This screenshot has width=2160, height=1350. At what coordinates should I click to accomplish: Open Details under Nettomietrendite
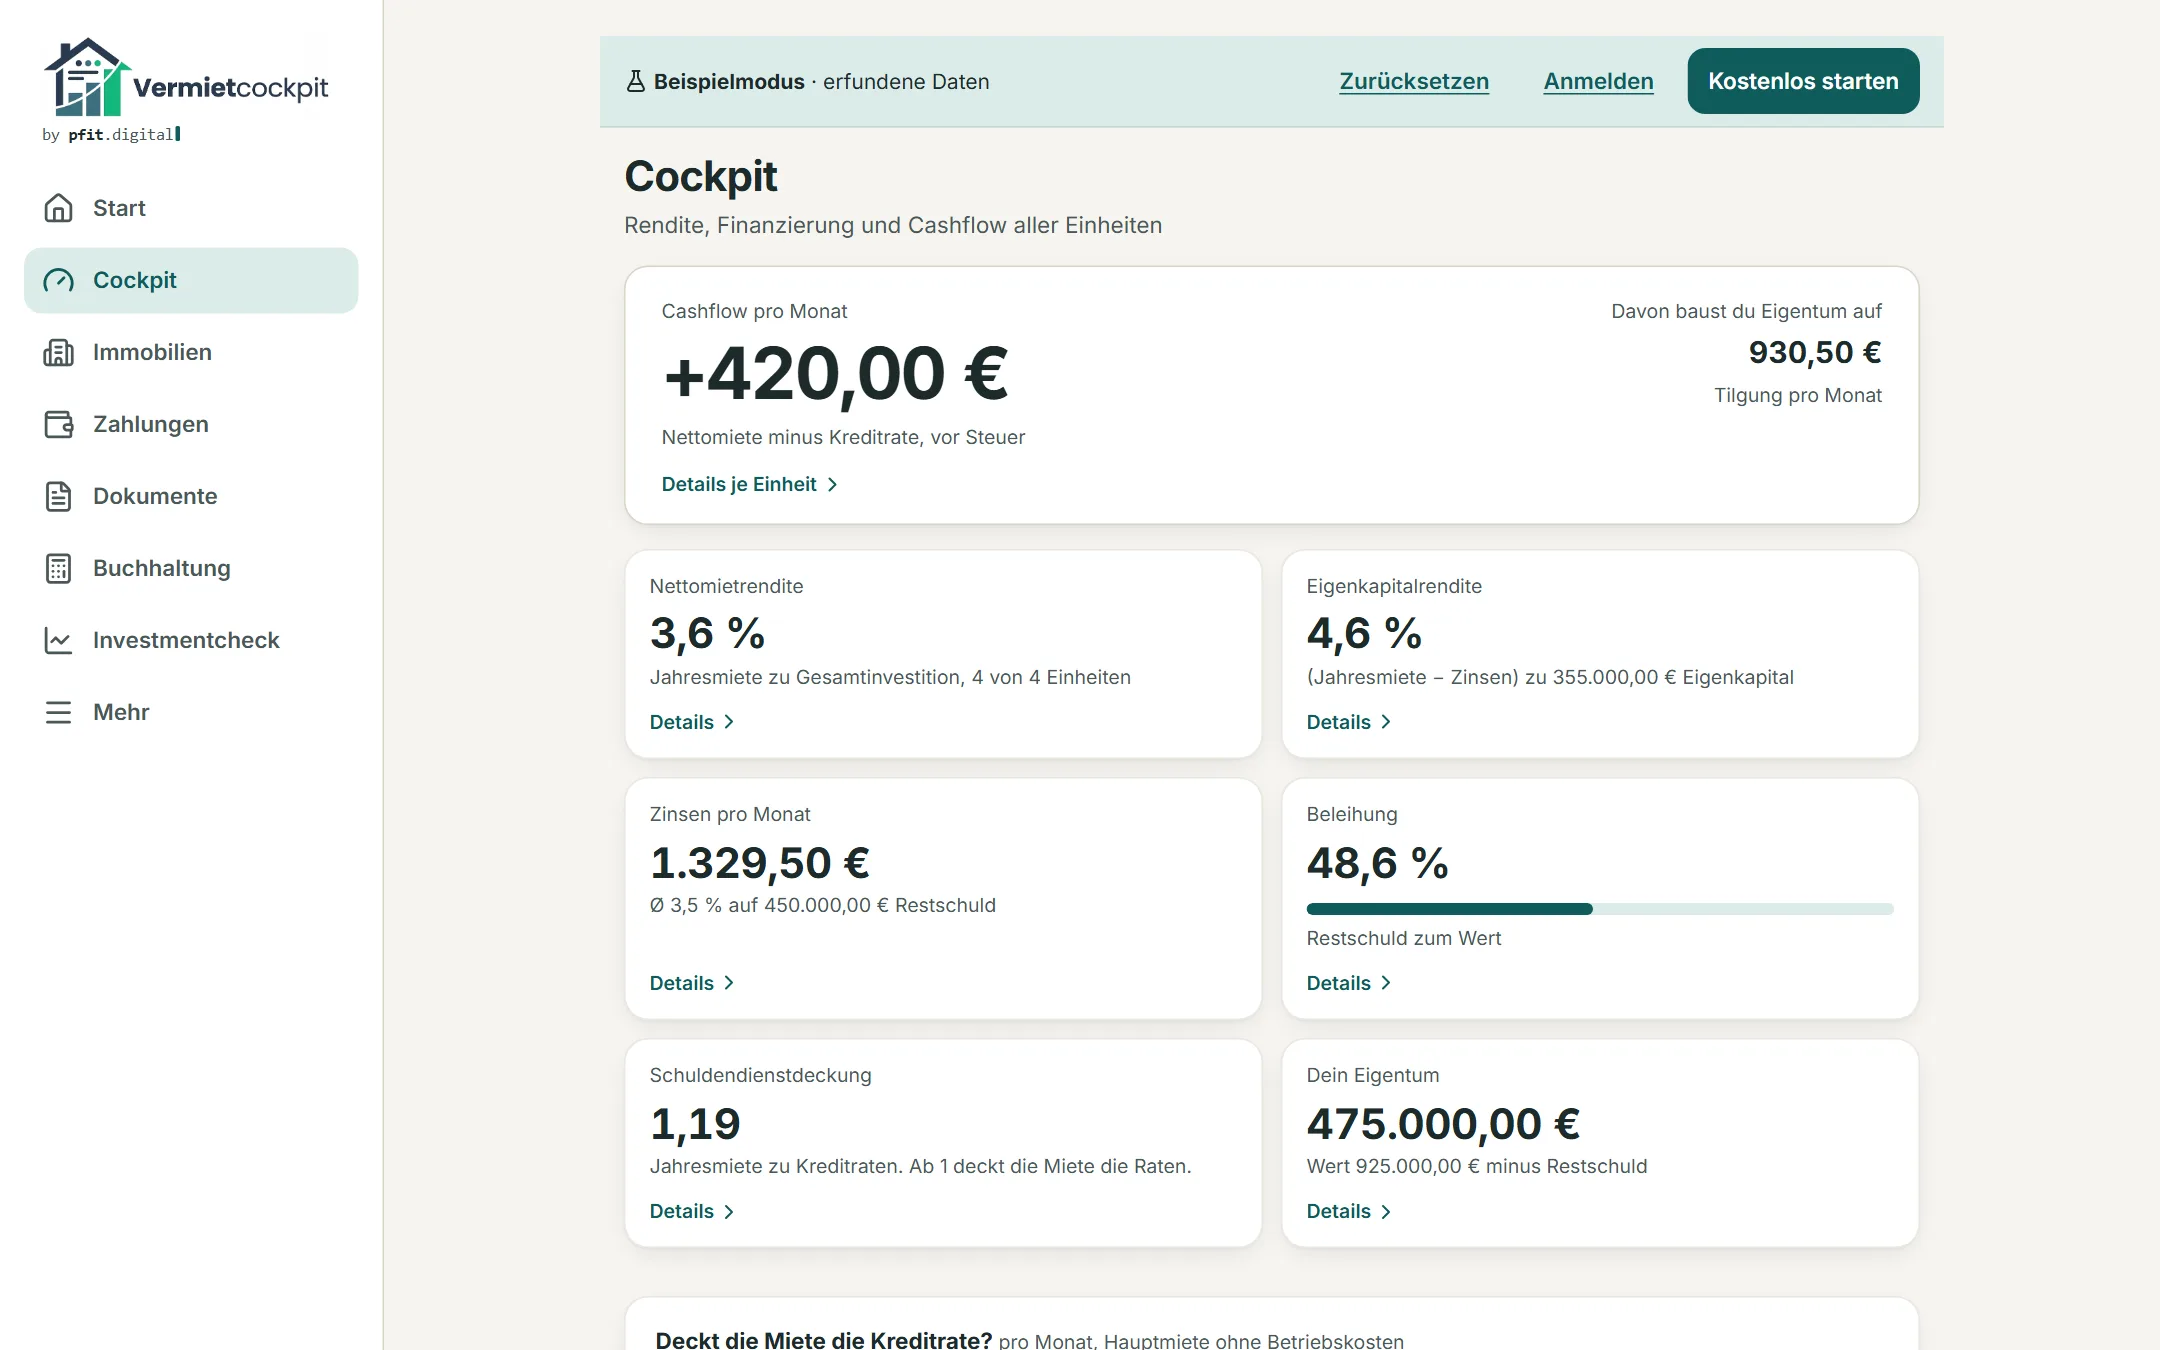tap(692, 722)
